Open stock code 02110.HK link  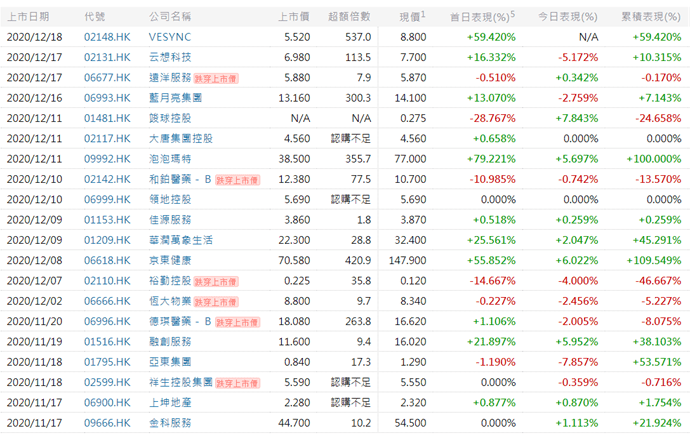click(x=107, y=280)
